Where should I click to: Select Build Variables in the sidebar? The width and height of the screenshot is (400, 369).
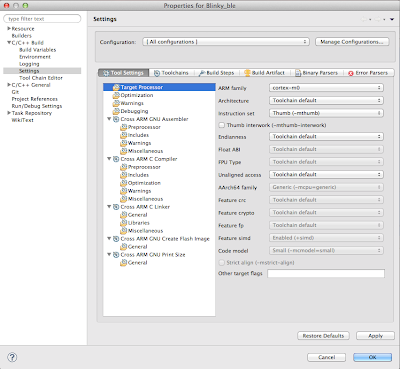pyautogui.click(x=38, y=50)
